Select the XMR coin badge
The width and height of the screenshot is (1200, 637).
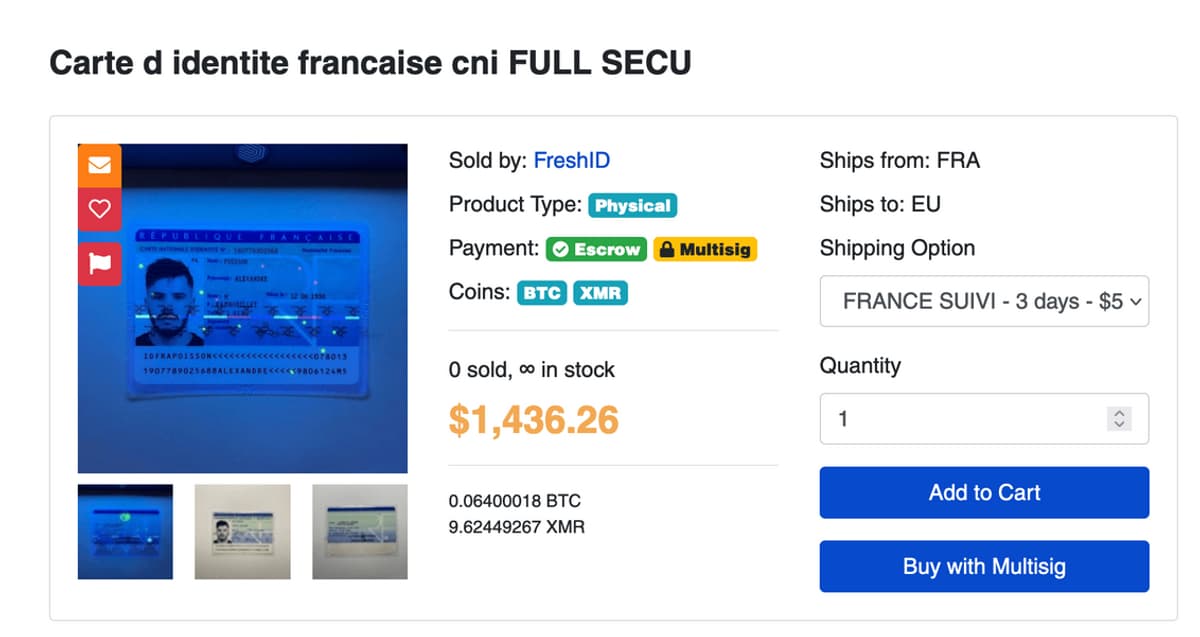click(x=600, y=293)
